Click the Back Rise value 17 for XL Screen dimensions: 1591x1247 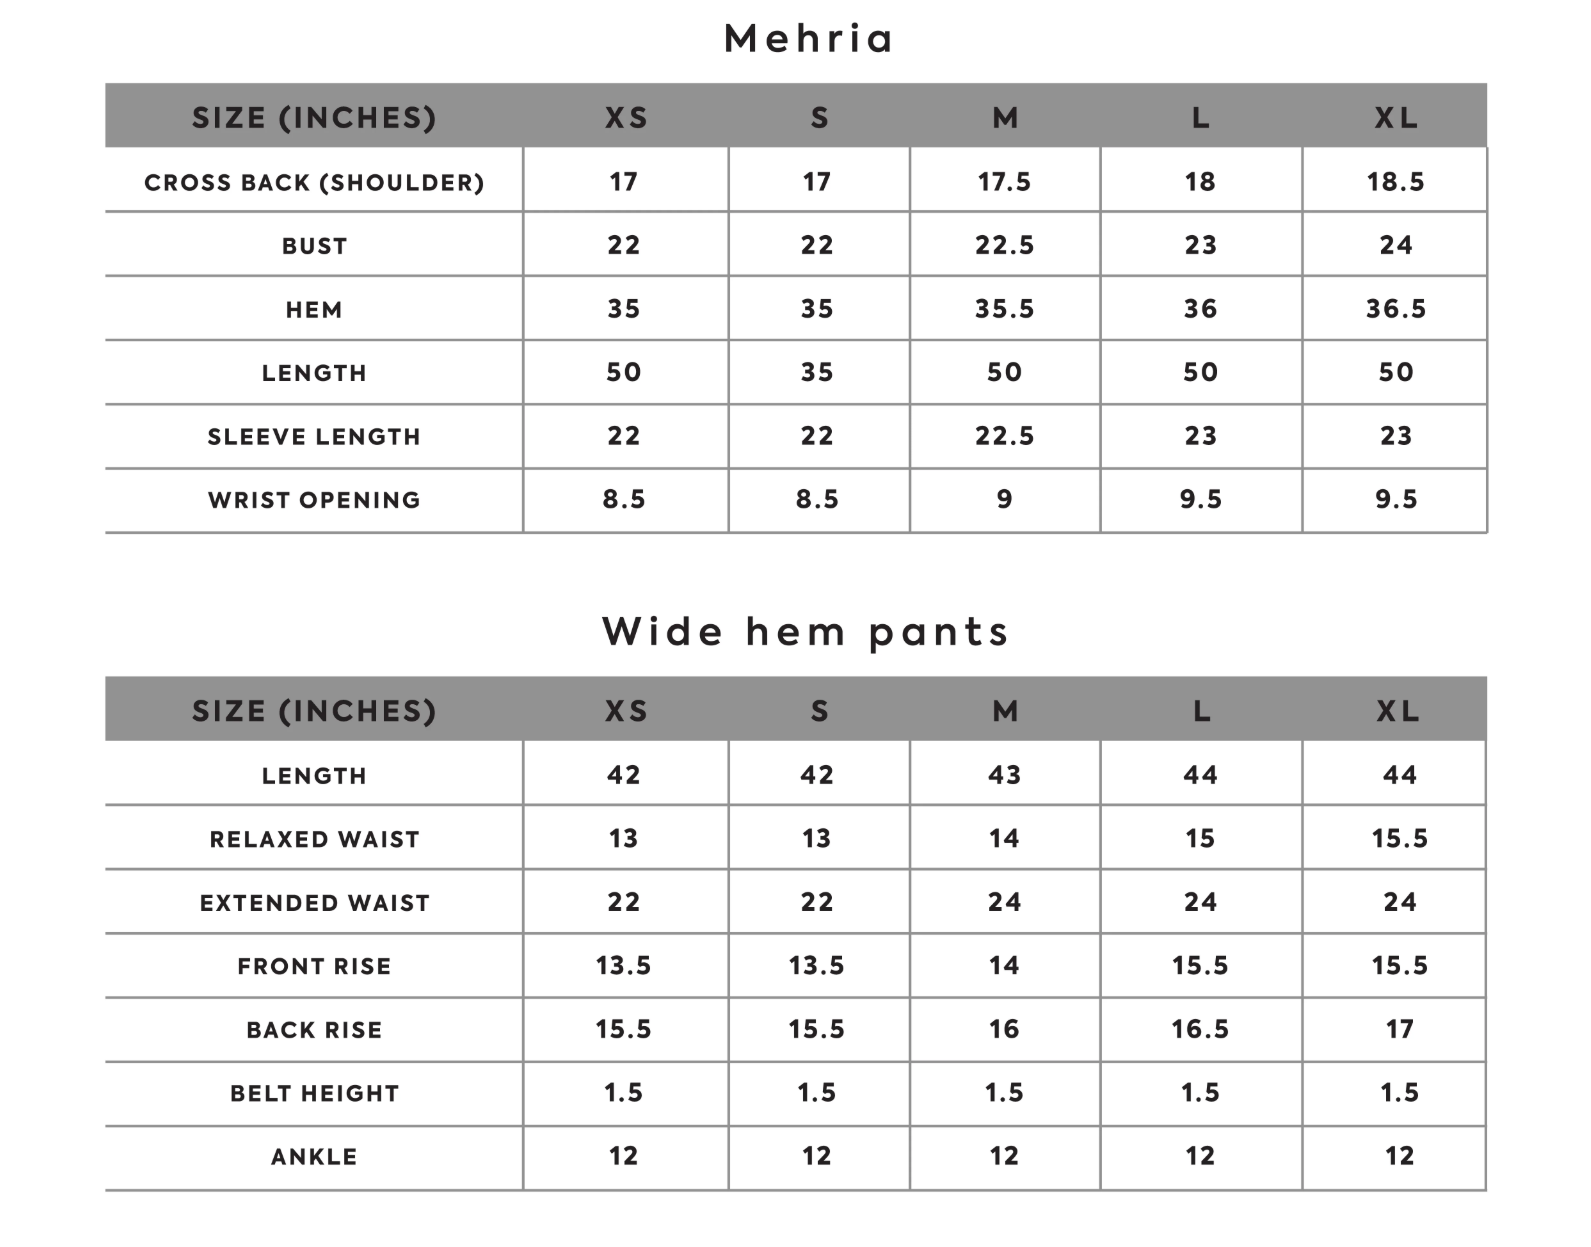click(x=1399, y=1029)
